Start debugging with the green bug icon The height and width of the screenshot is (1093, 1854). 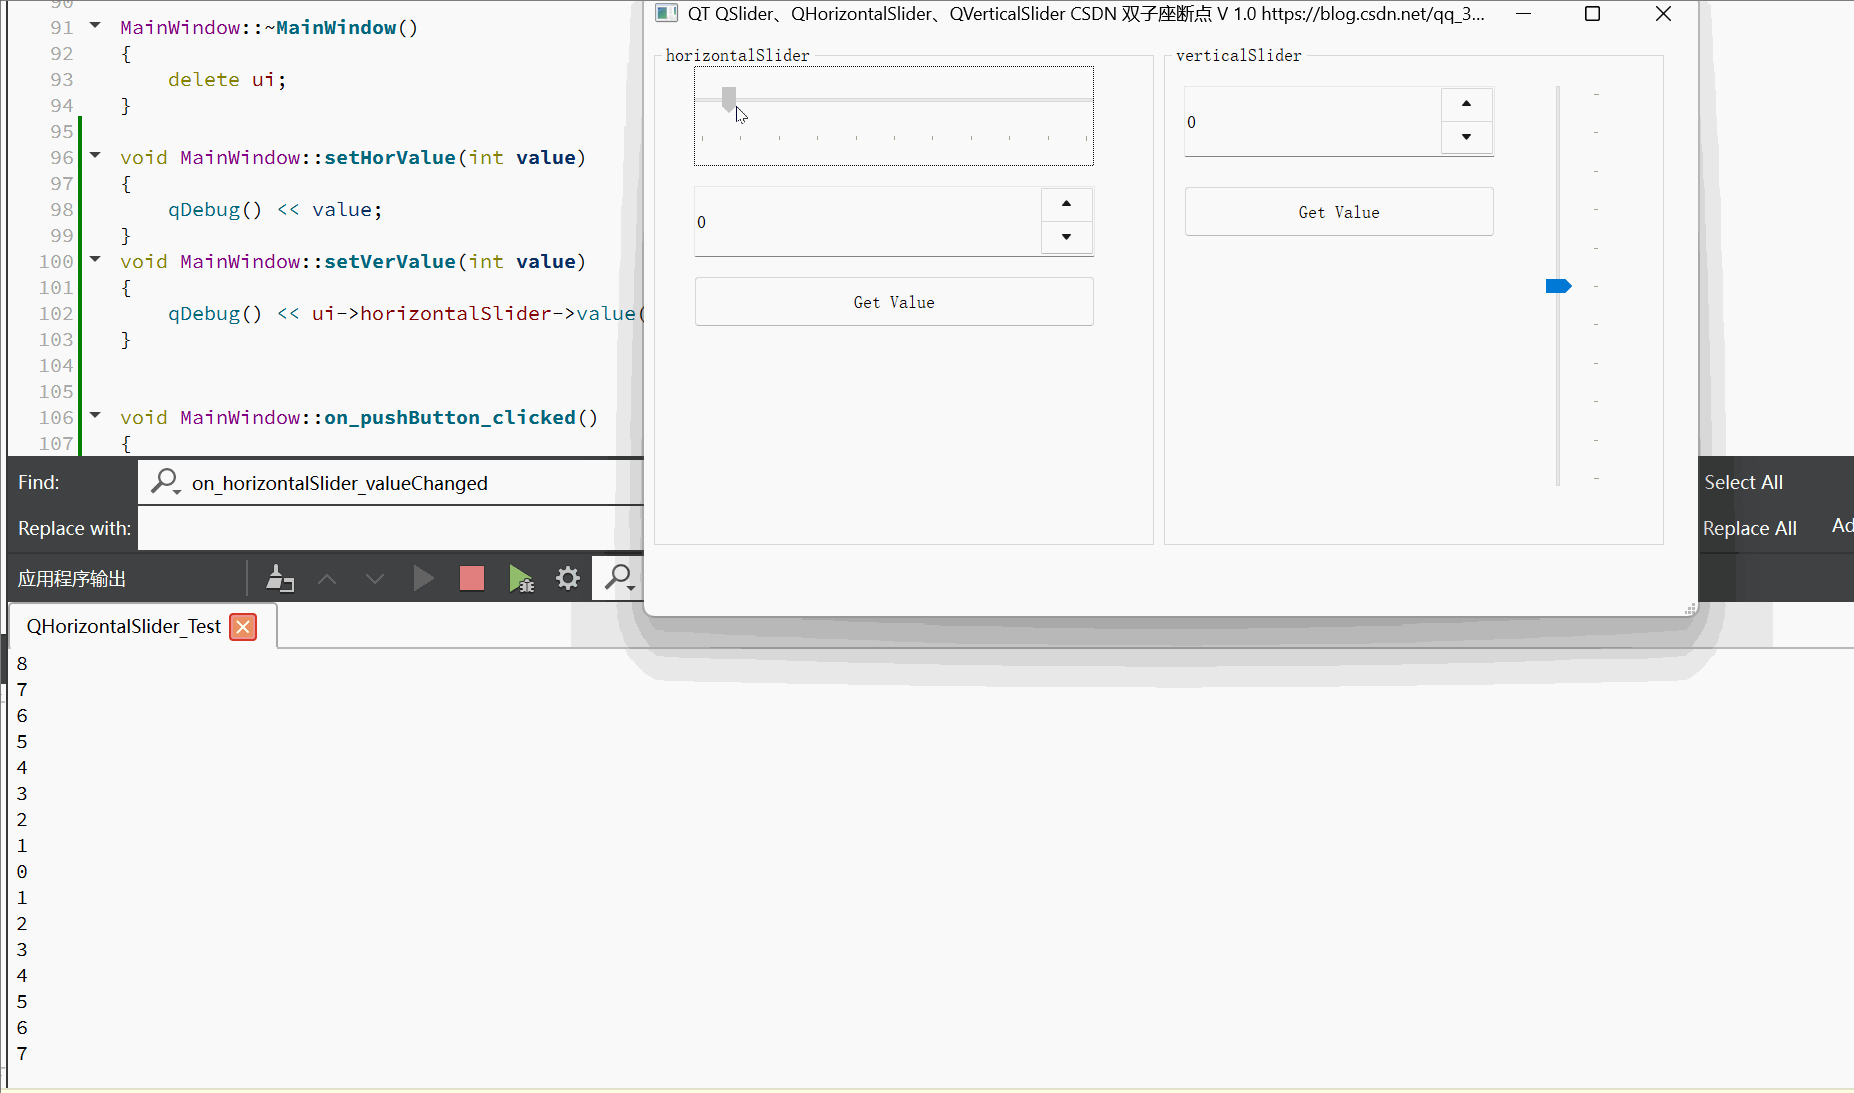click(521, 578)
